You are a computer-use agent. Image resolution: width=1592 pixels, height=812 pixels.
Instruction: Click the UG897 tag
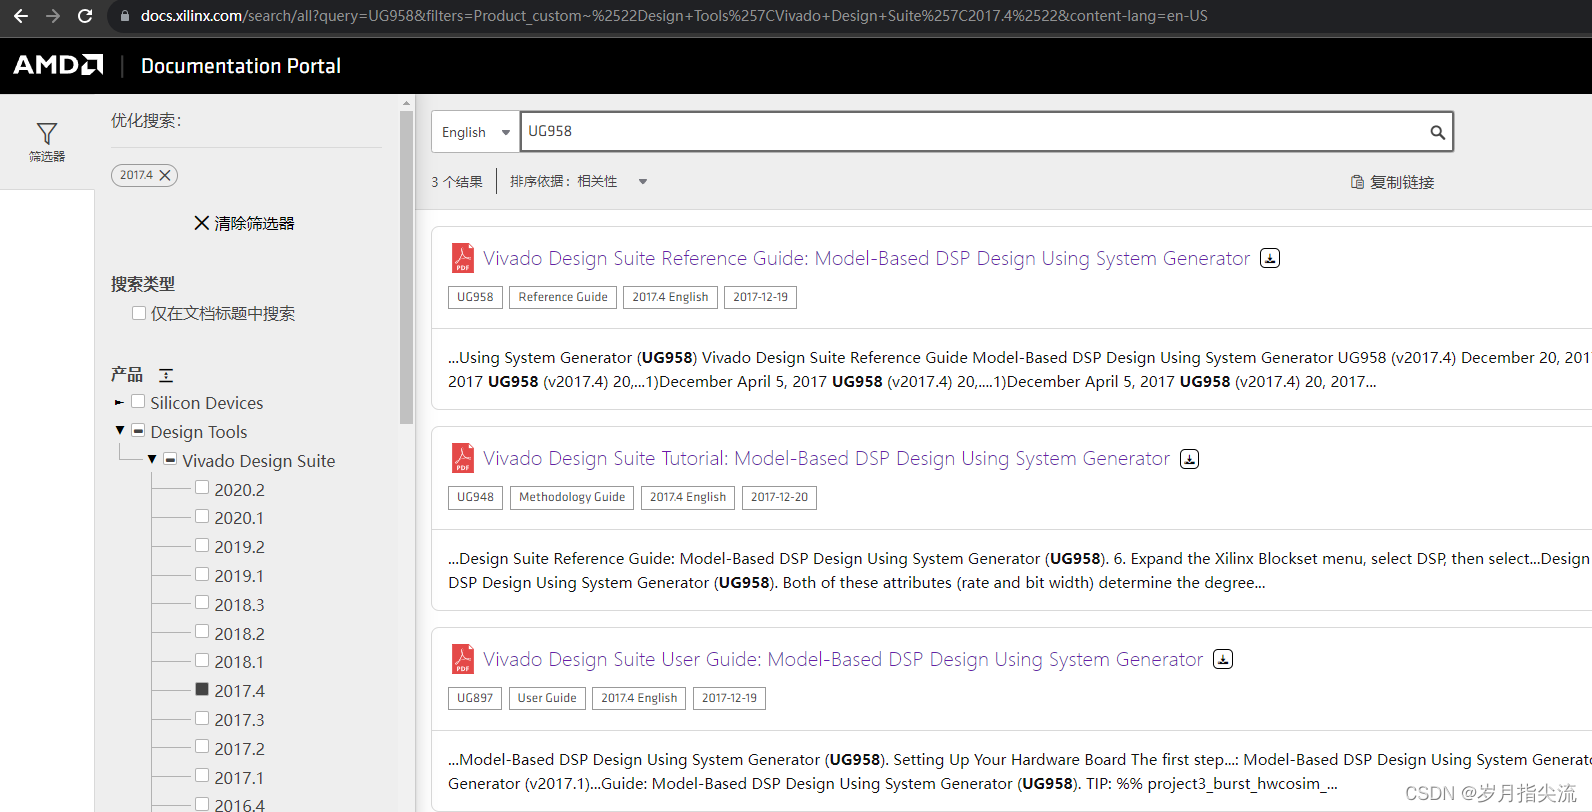(475, 698)
